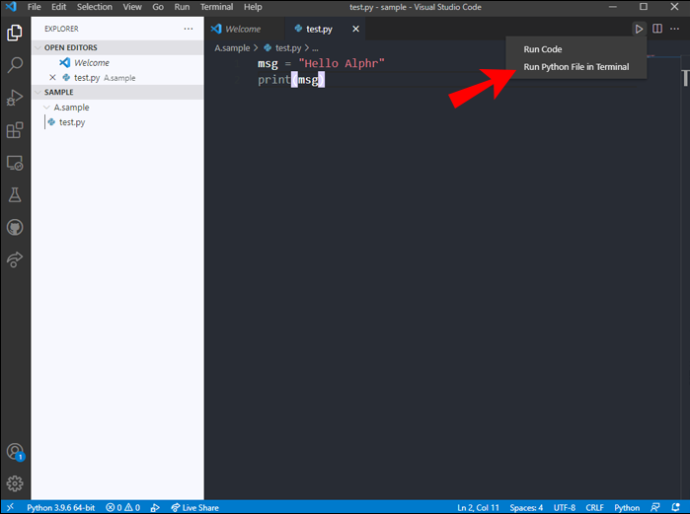Click the print keyword on line 2
This screenshot has height=514, width=690.
click(274, 80)
